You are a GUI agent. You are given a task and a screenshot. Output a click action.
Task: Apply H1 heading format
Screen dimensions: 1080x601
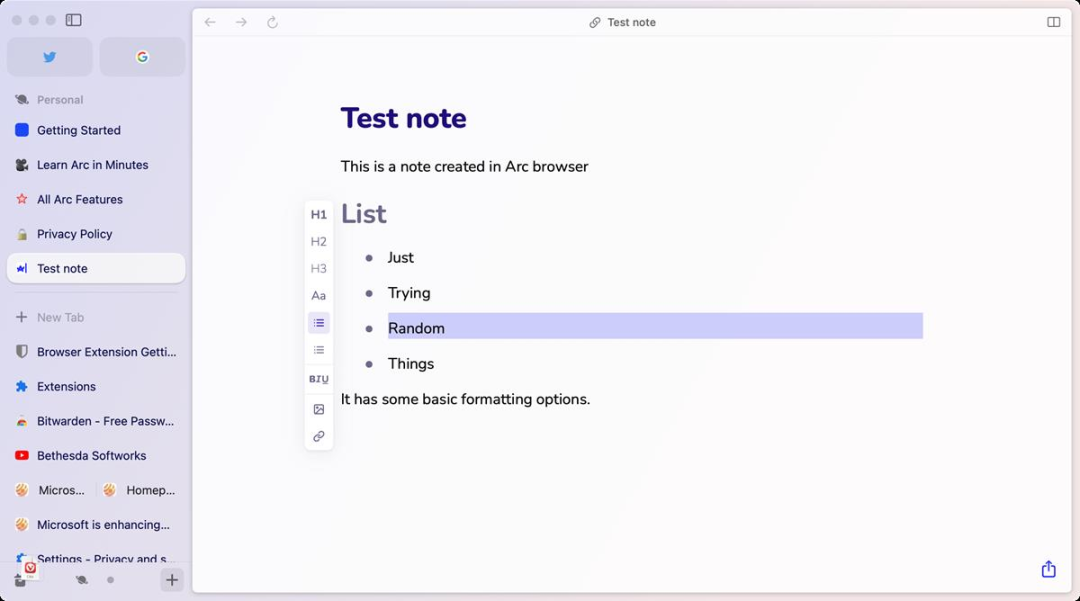coord(318,215)
